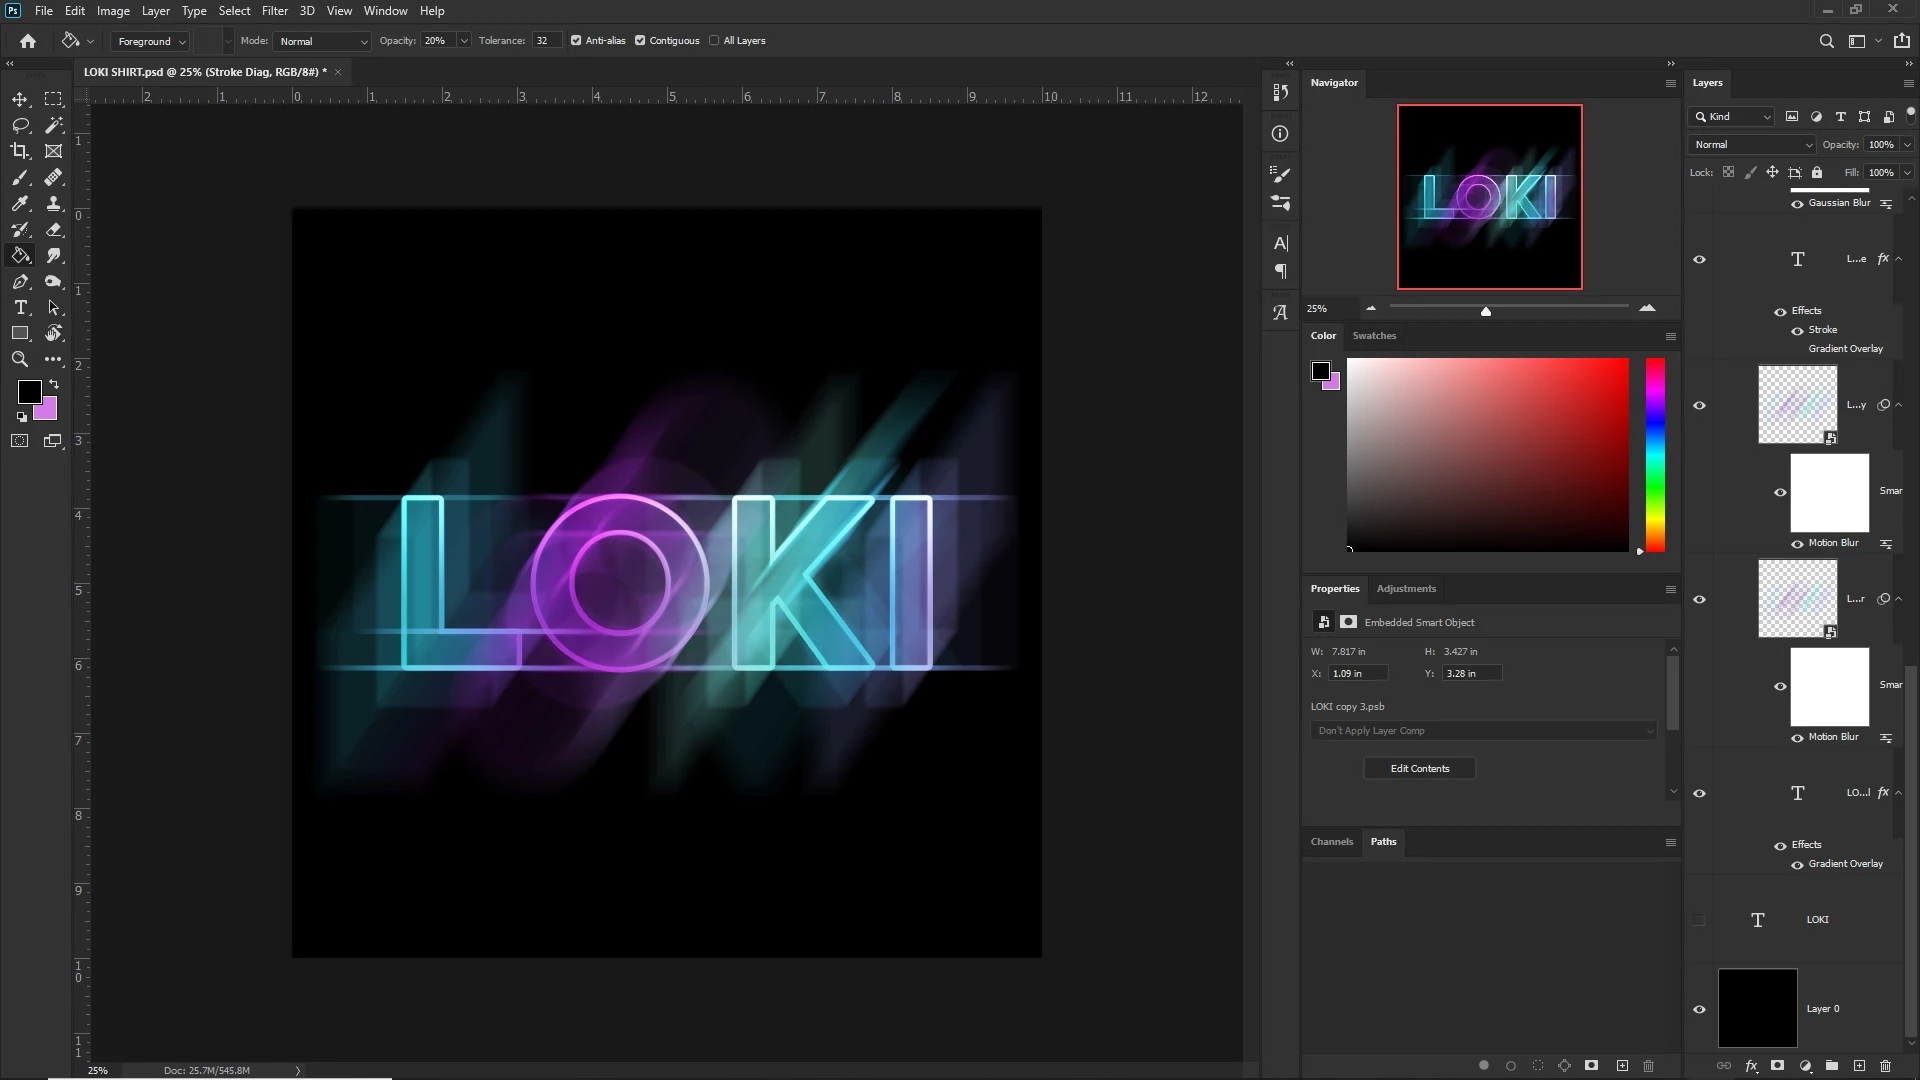Screen dimensions: 1920x1080
Task: Select the Crop tool
Action: [20, 151]
